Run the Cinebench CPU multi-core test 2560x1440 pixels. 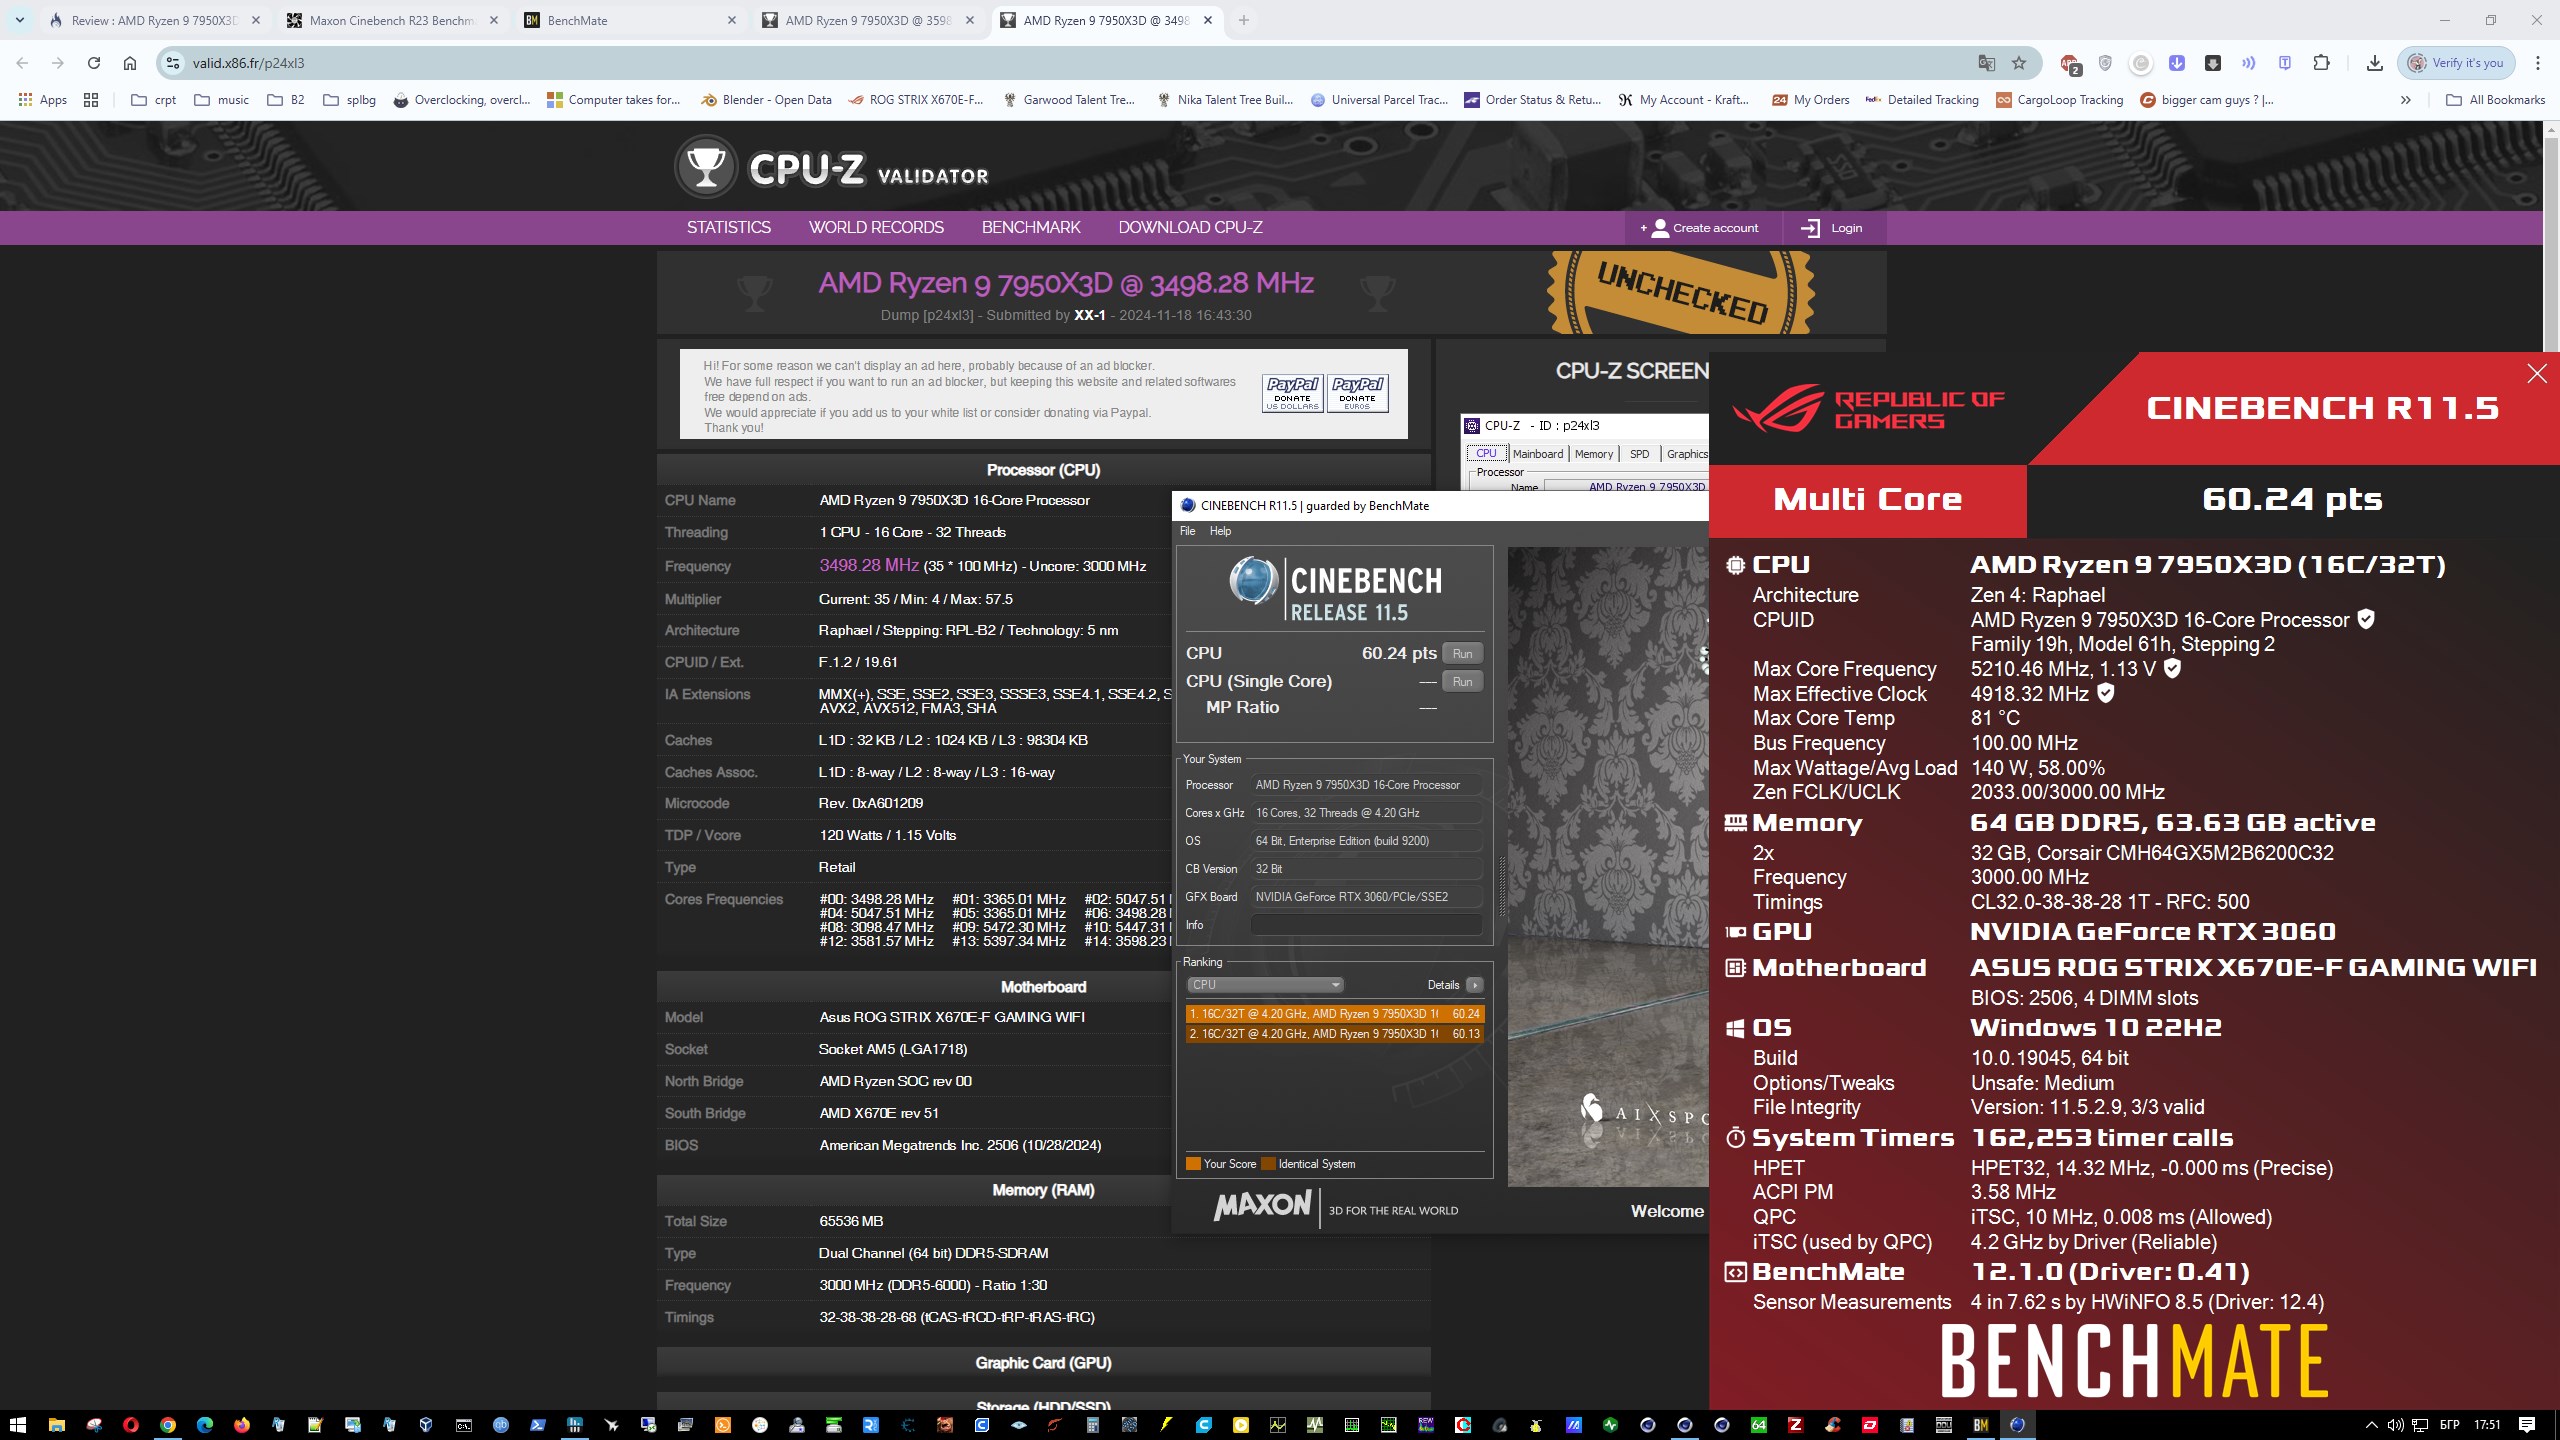point(1462,654)
